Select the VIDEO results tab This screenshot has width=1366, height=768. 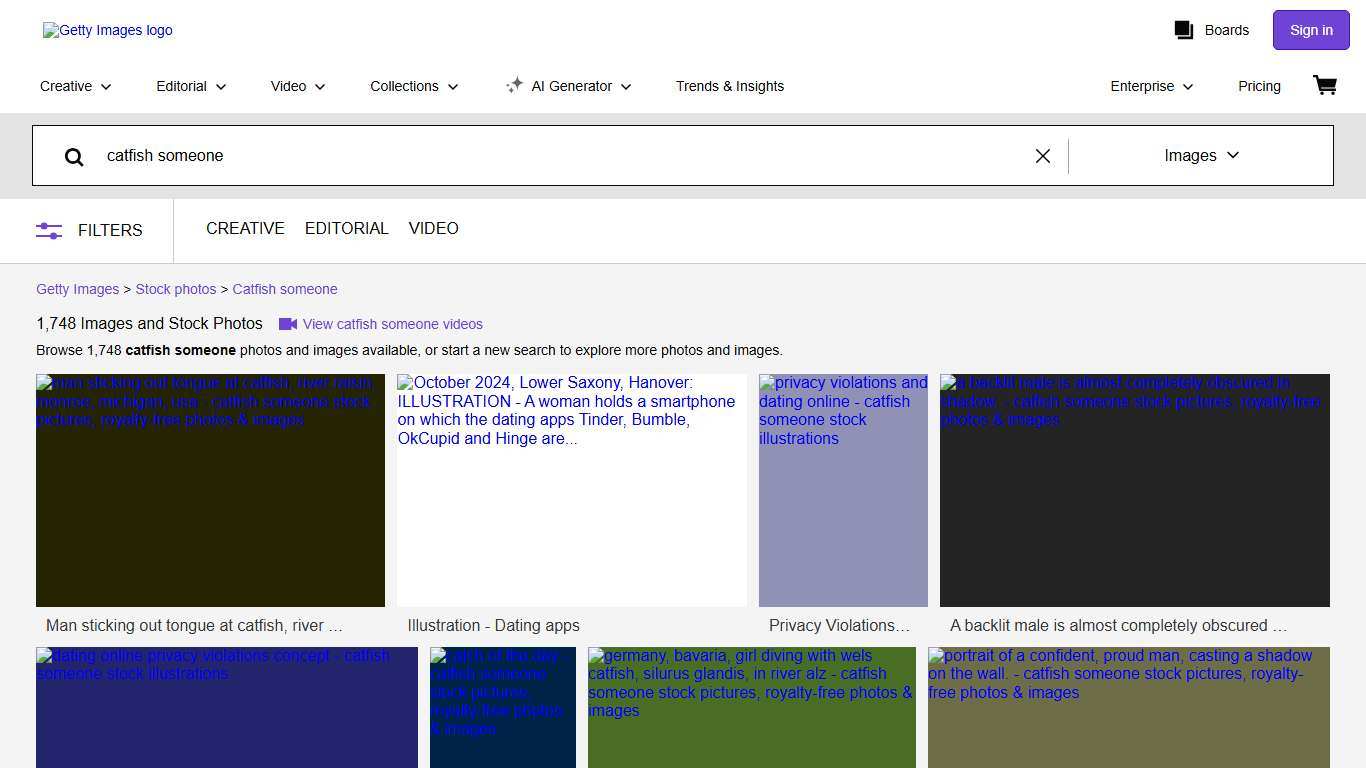pos(433,229)
